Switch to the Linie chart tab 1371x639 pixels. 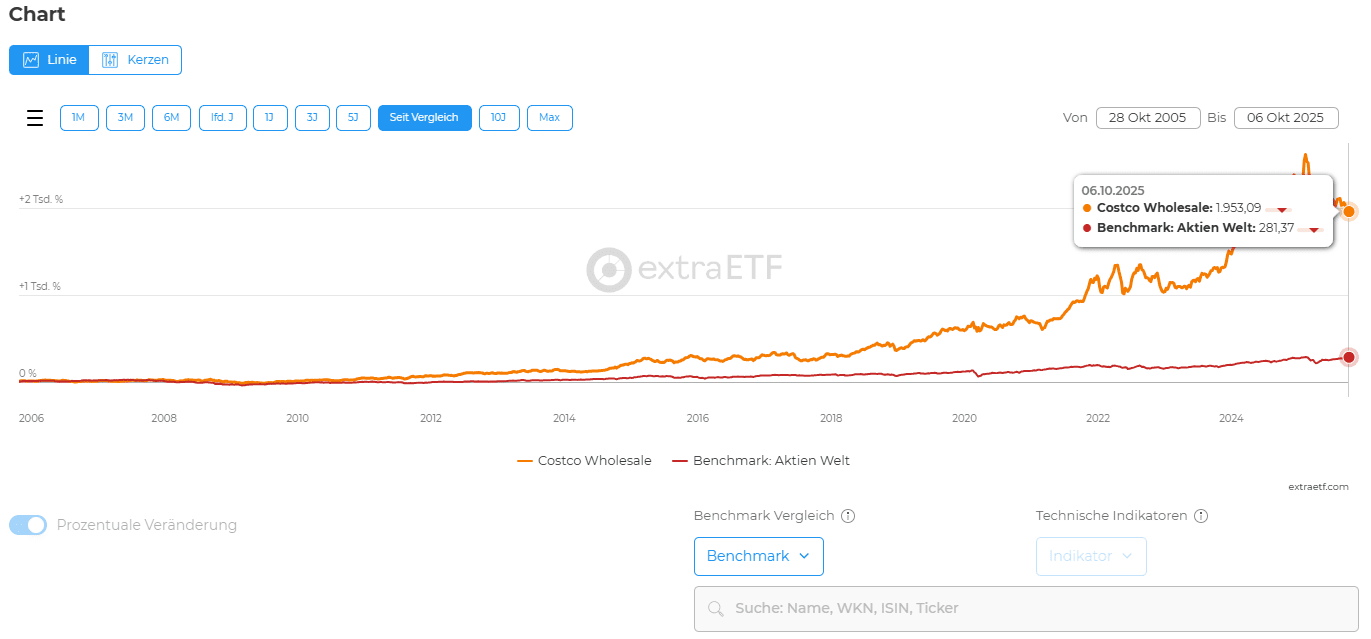click(49, 60)
